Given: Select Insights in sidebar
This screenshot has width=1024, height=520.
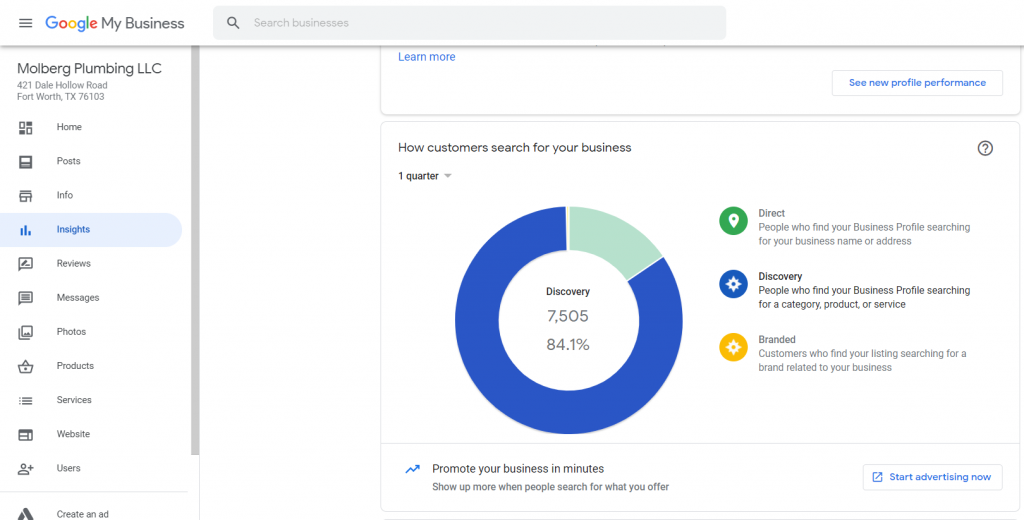Looking at the screenshot, I should [x=91, y=230].
